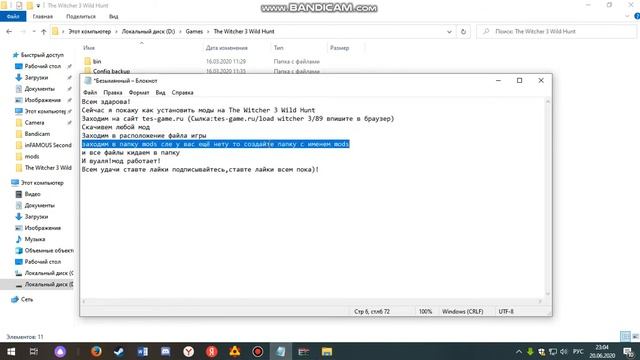Image resolution: width=640 pixels, height=360 pixels.
Task: Click the new folder icon in Explorer title bar
Action: [x=29, y=5]
